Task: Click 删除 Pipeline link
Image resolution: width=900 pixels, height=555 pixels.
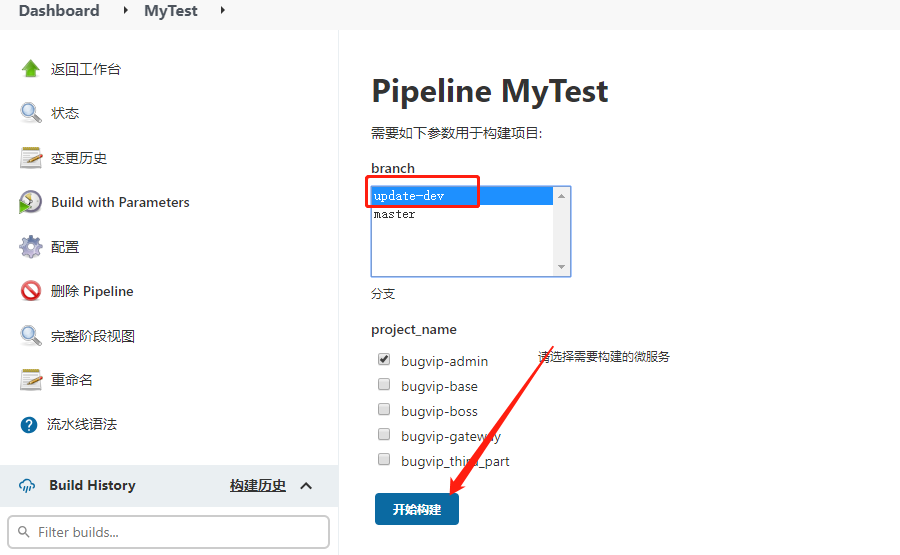Action: 92,291
